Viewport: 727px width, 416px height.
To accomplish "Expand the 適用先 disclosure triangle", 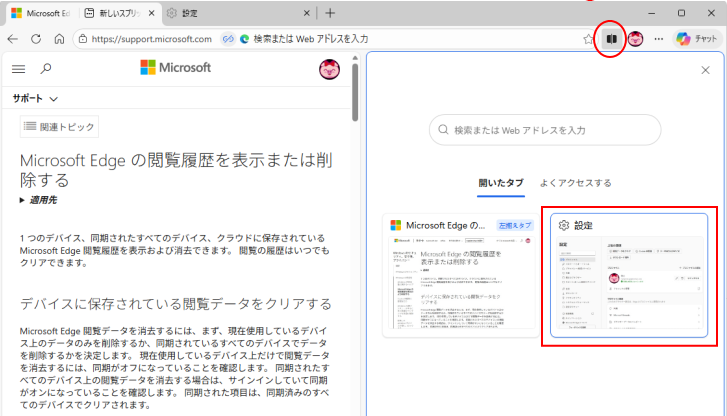I will pyautogui.click(x=22, y=200).
